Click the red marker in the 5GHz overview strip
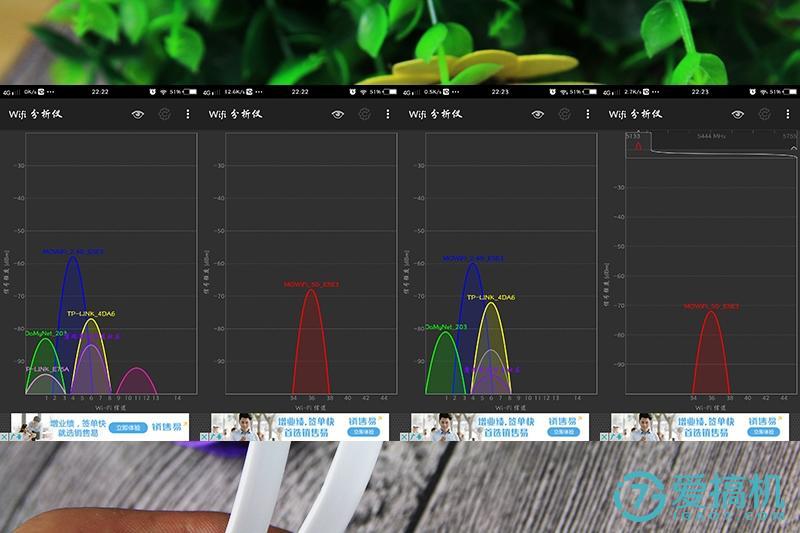Viewport: 800px width, 533px height. pos(638,146)
